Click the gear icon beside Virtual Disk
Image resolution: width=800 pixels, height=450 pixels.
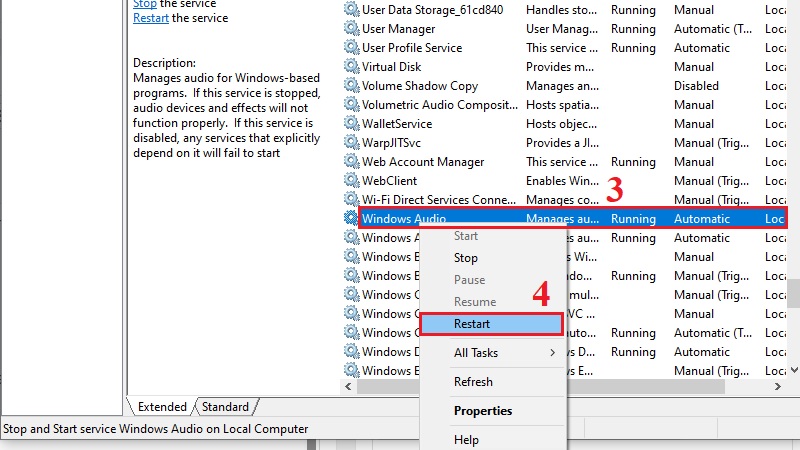pyautogui.click(x=351, y=66)
